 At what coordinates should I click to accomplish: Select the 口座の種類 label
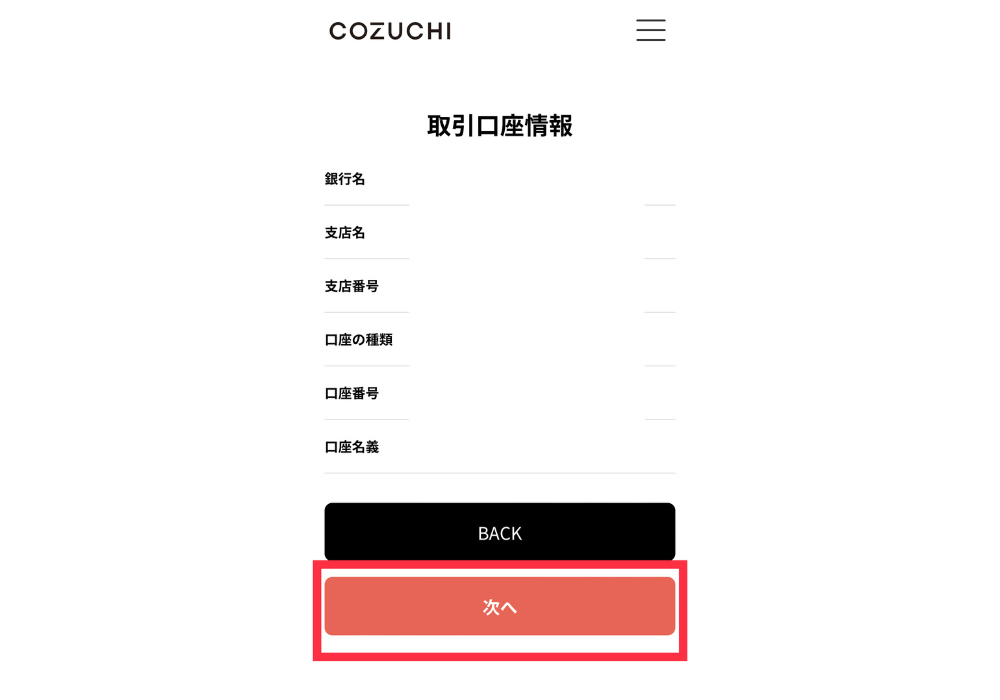point(358,340)
